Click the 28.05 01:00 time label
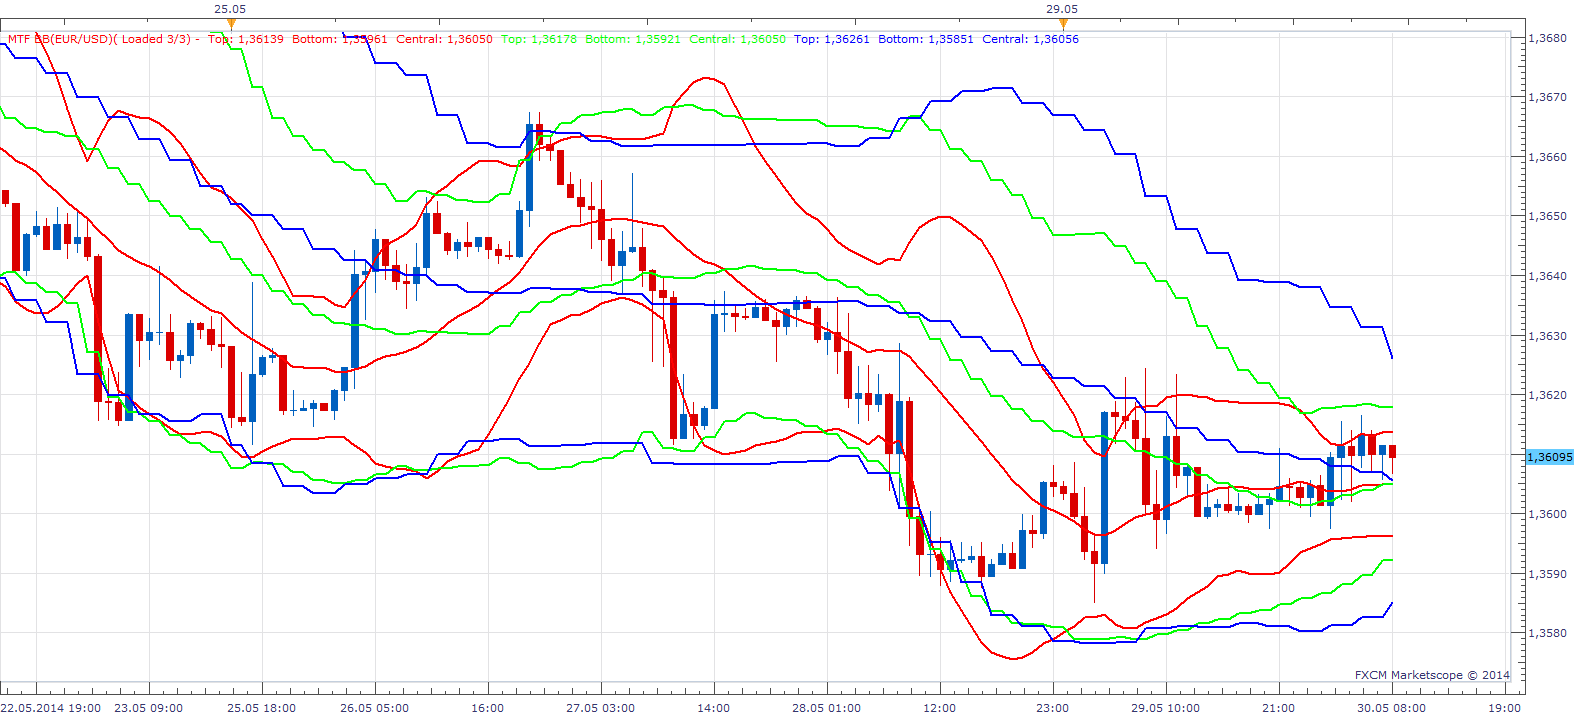Screen dimensions: 1583x720 [827, 708]
